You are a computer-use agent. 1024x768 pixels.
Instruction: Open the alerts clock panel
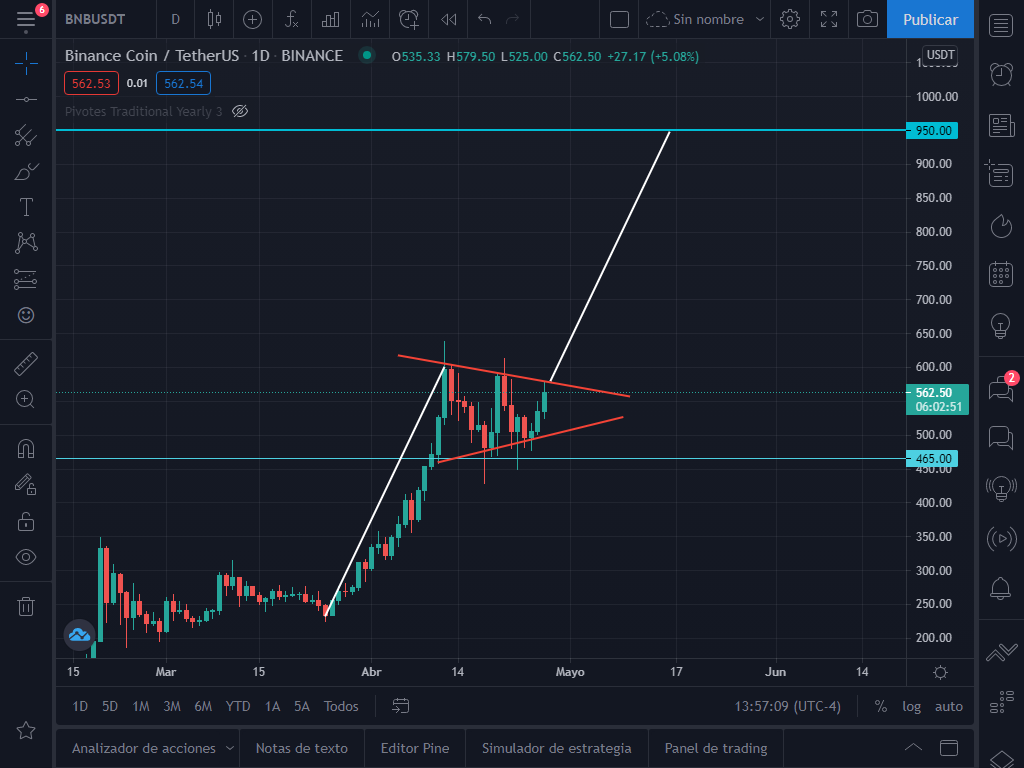(1000, 74)
